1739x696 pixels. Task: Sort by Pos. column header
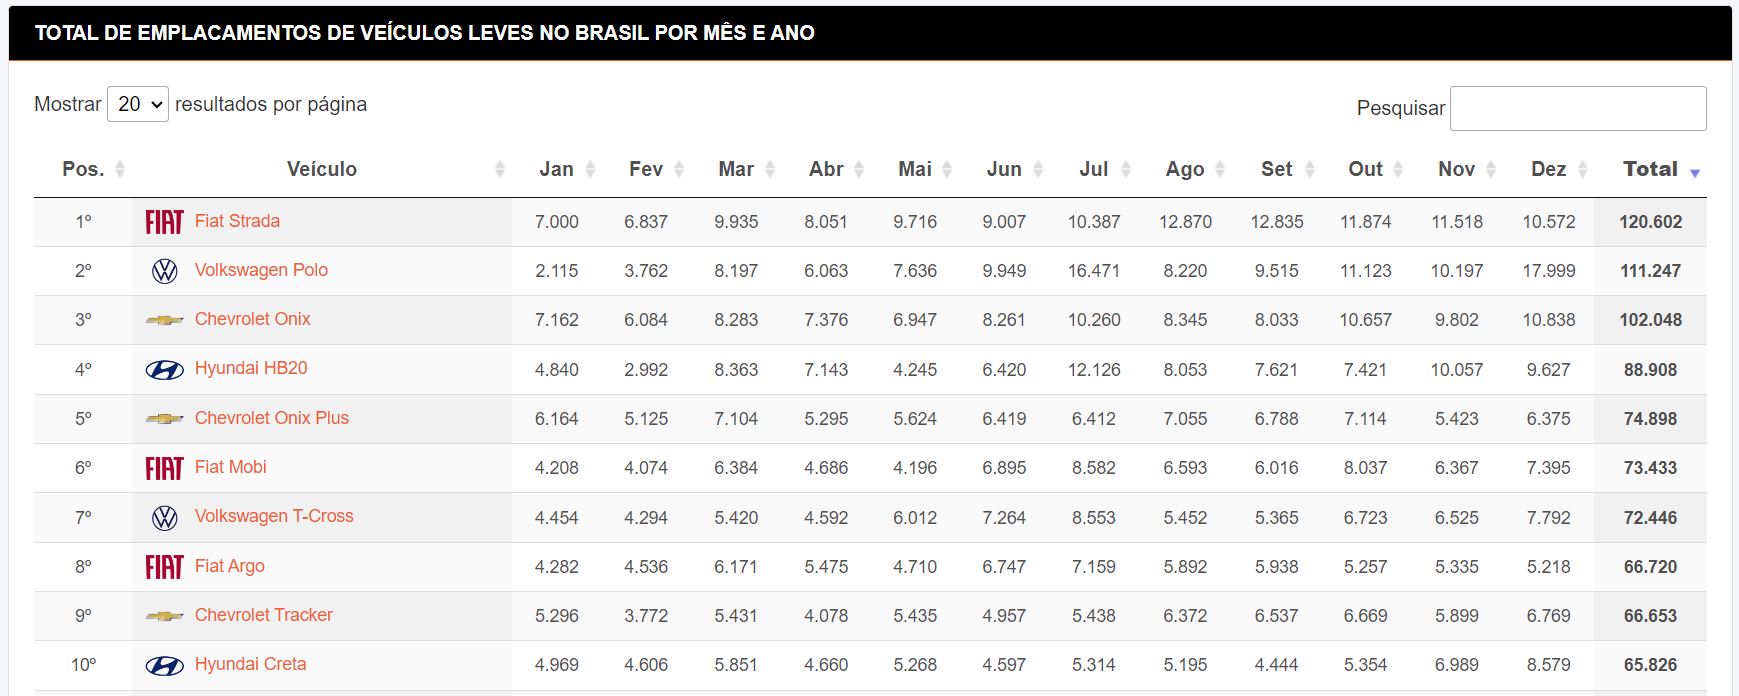[x=83, y=169]
